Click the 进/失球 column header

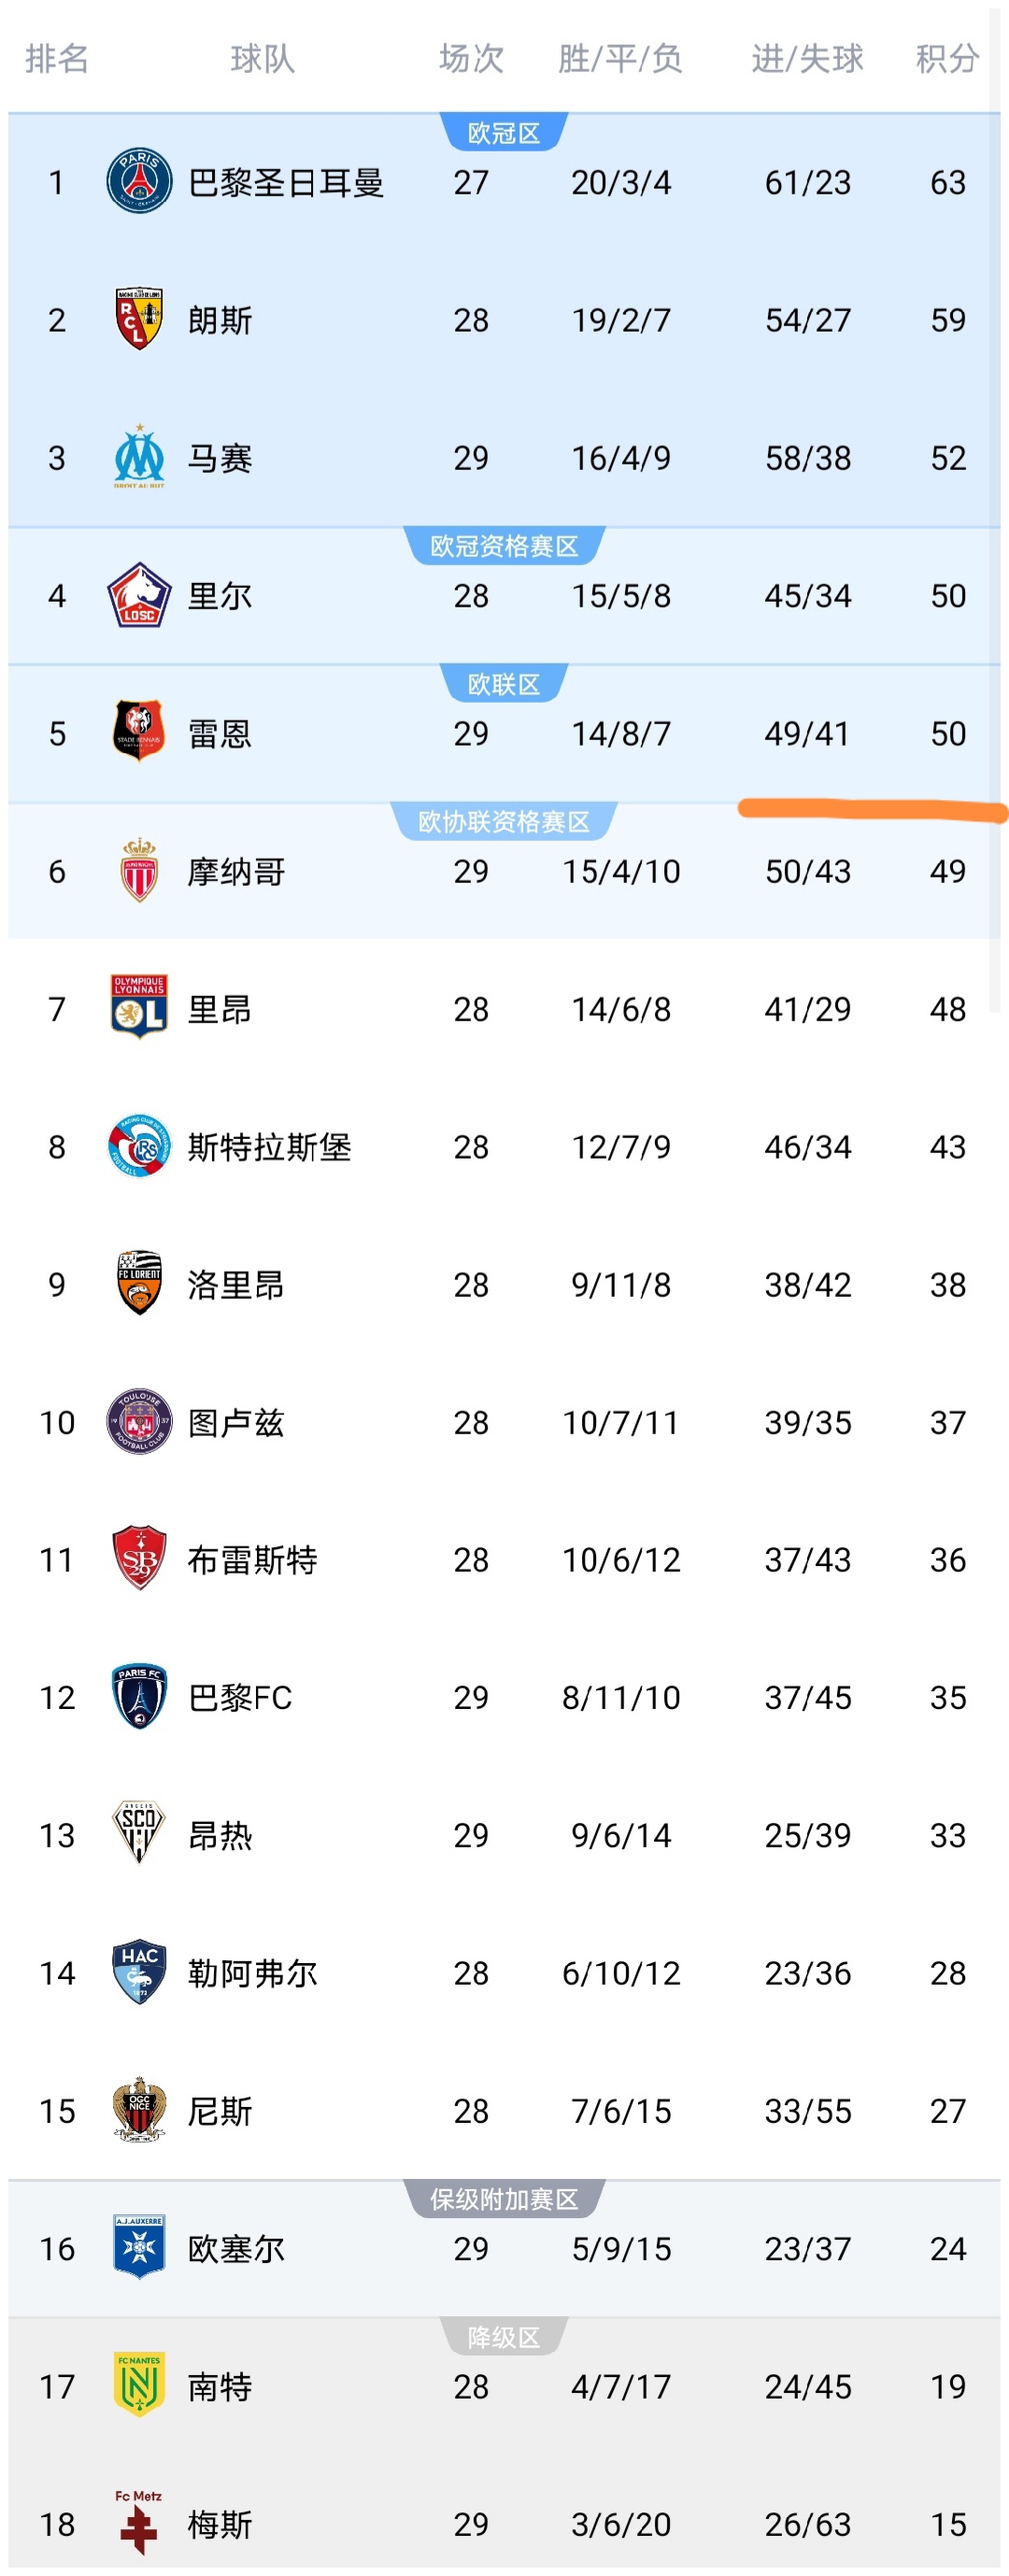pos(807,59)
